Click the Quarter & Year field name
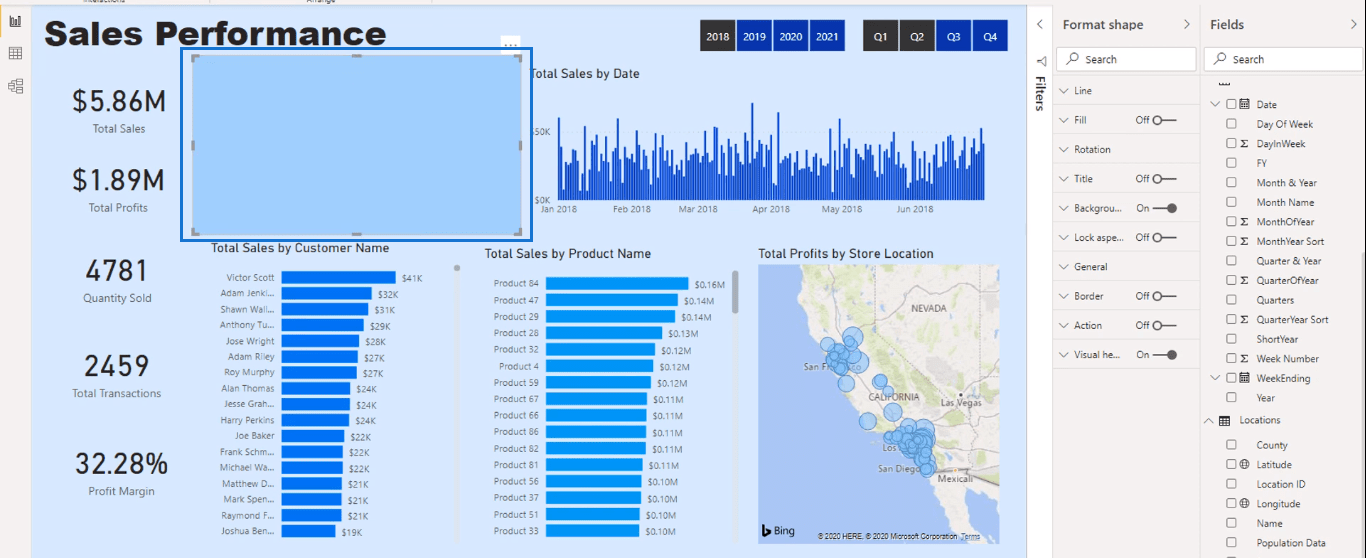 point(1289,261)
